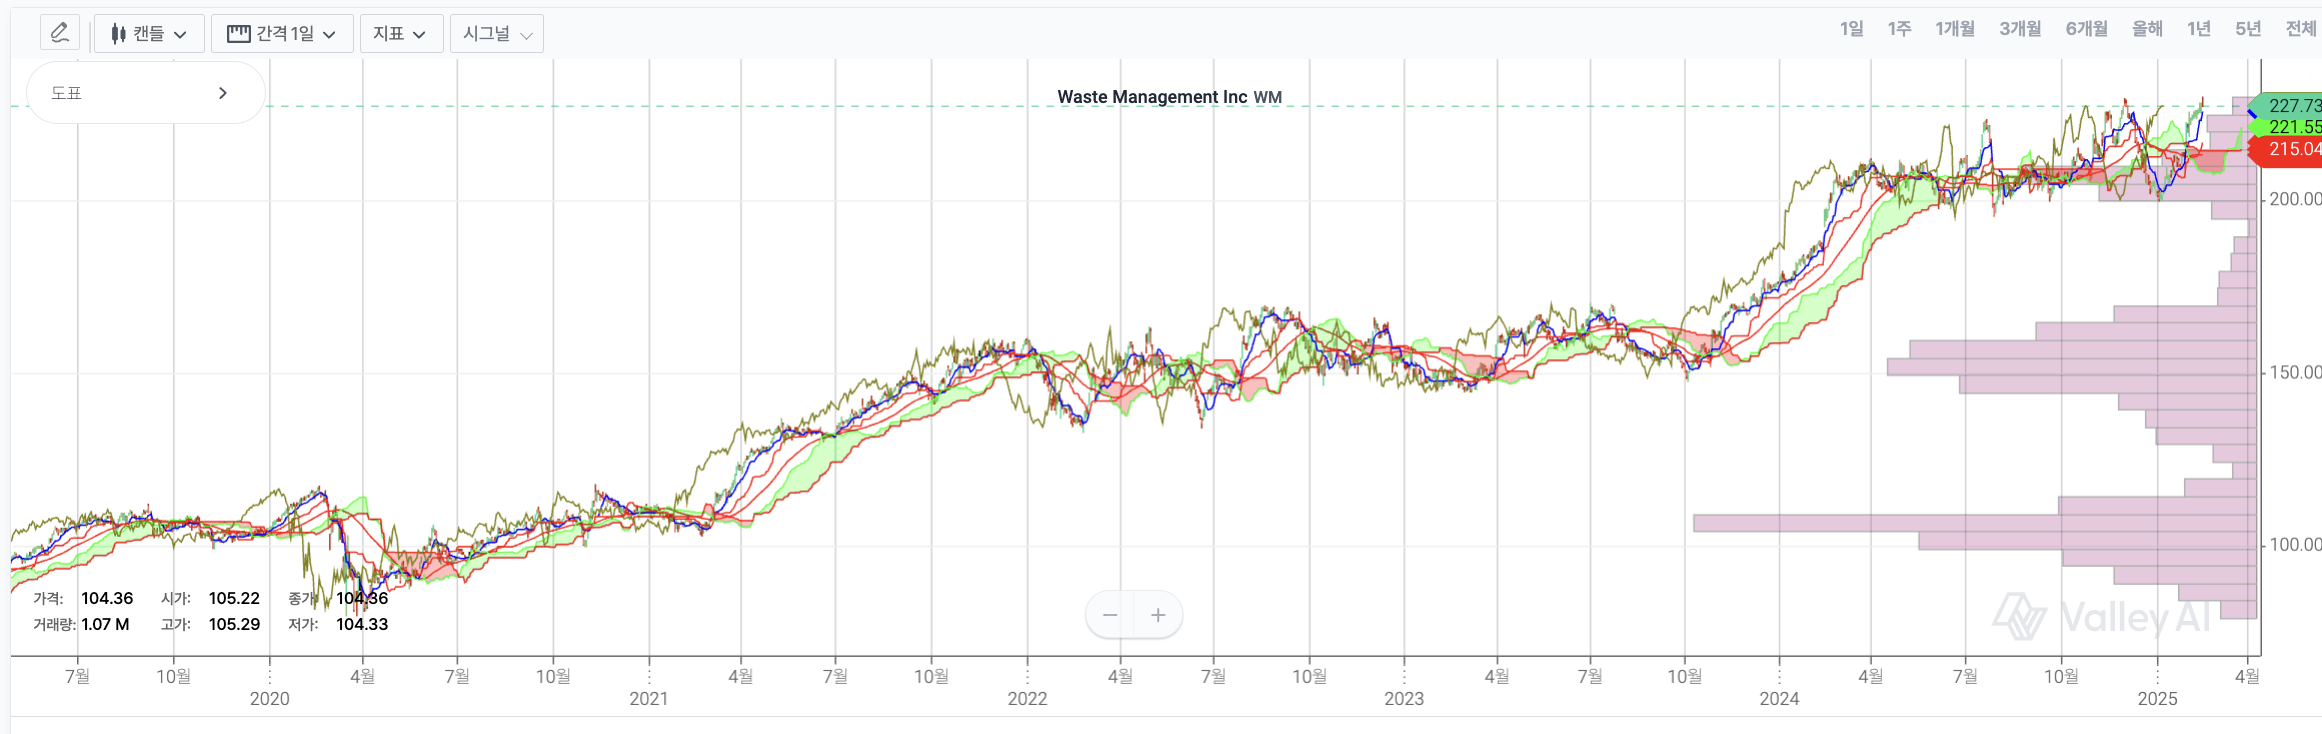2322x734 pixels.
Task: Click the red 215.04 price label
Action: click(2291, 149)
